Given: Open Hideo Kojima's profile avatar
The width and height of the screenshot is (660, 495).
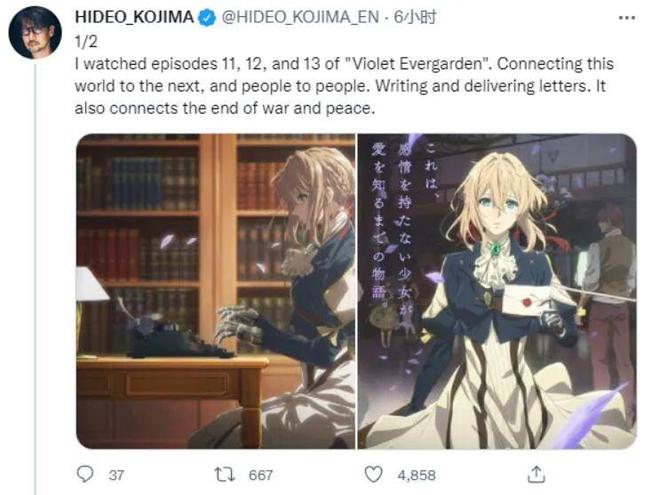Looking at the screenshot, I should click(x=35, y=32).
